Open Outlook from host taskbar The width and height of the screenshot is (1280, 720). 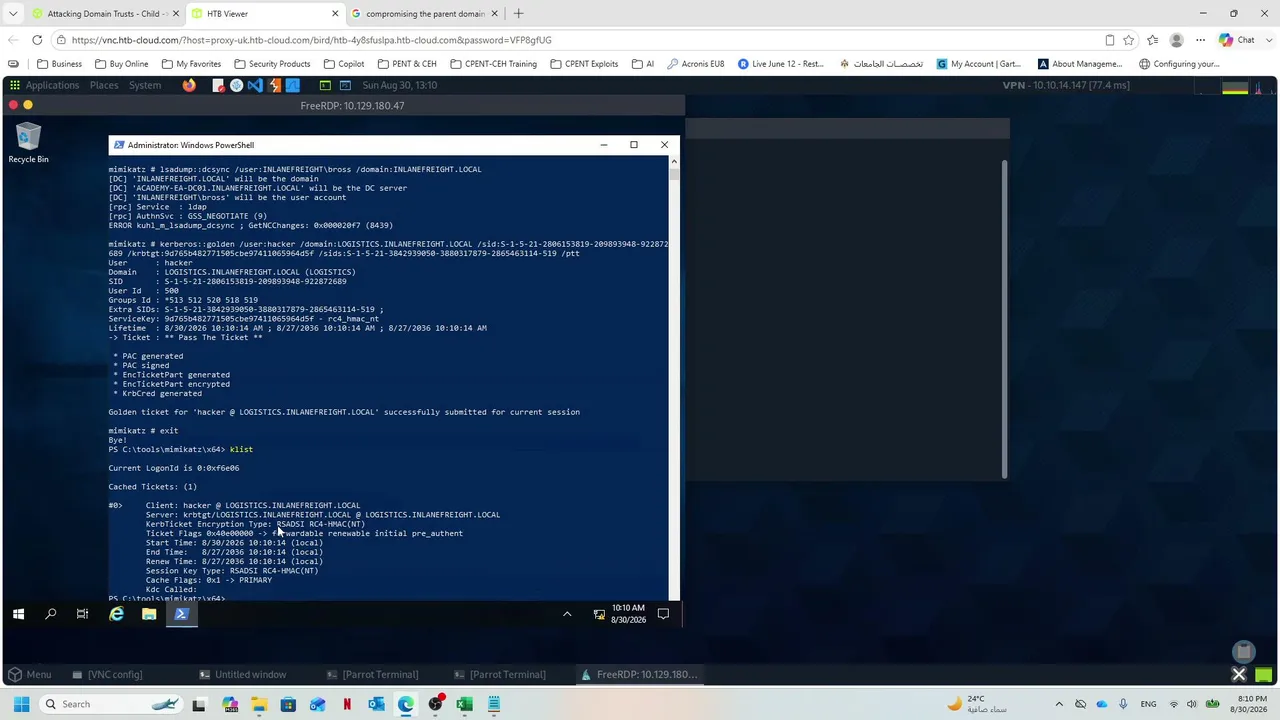(376, 704)
